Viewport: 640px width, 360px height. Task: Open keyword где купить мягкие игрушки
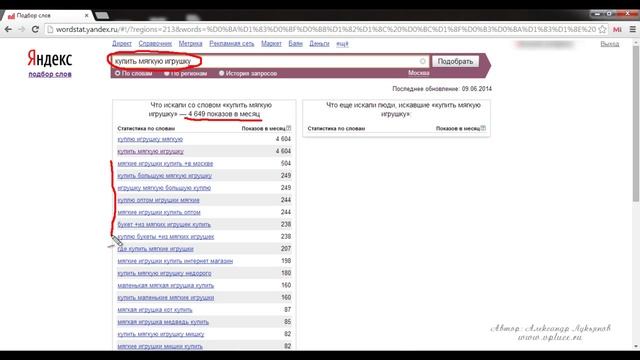(156, 249)
